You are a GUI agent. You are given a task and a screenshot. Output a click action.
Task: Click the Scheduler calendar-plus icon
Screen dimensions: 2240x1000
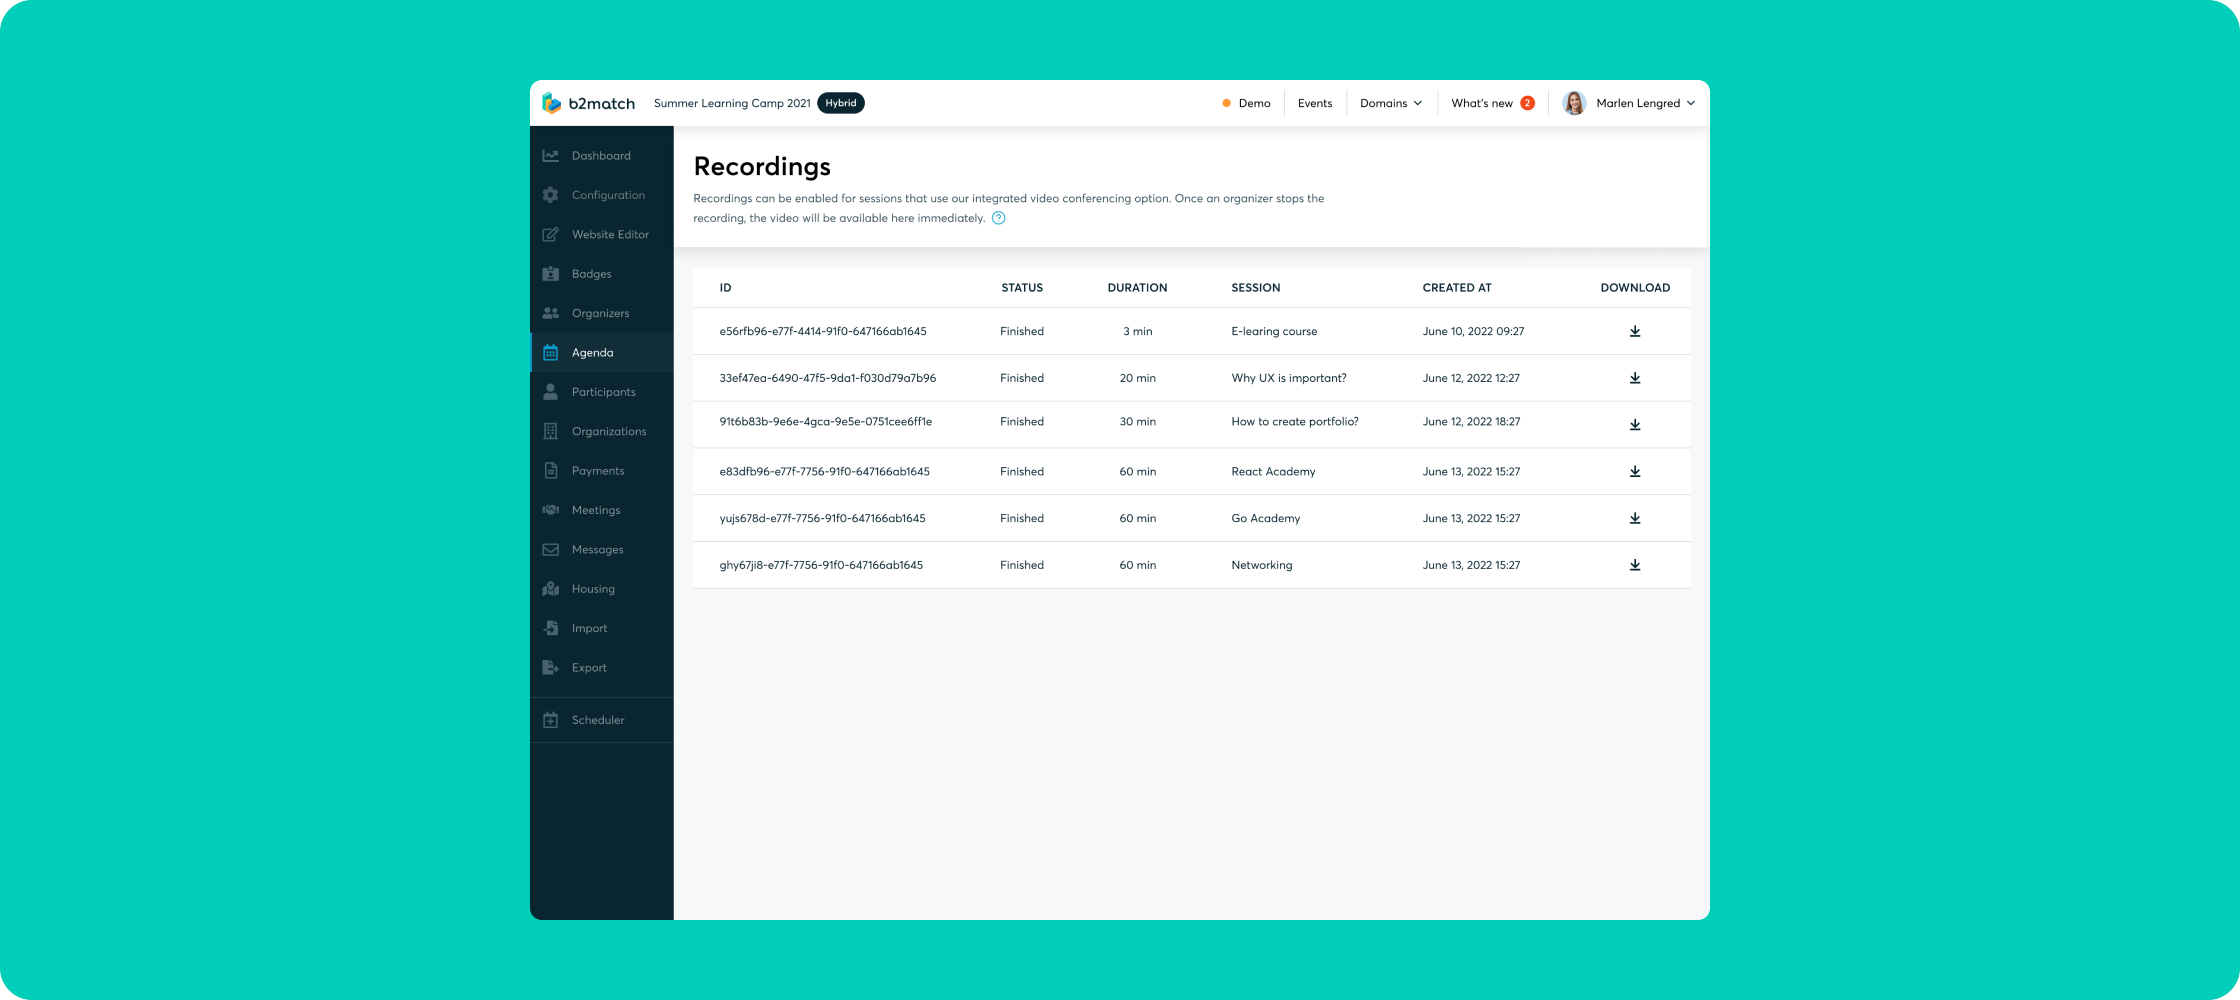tap(550, 720)
